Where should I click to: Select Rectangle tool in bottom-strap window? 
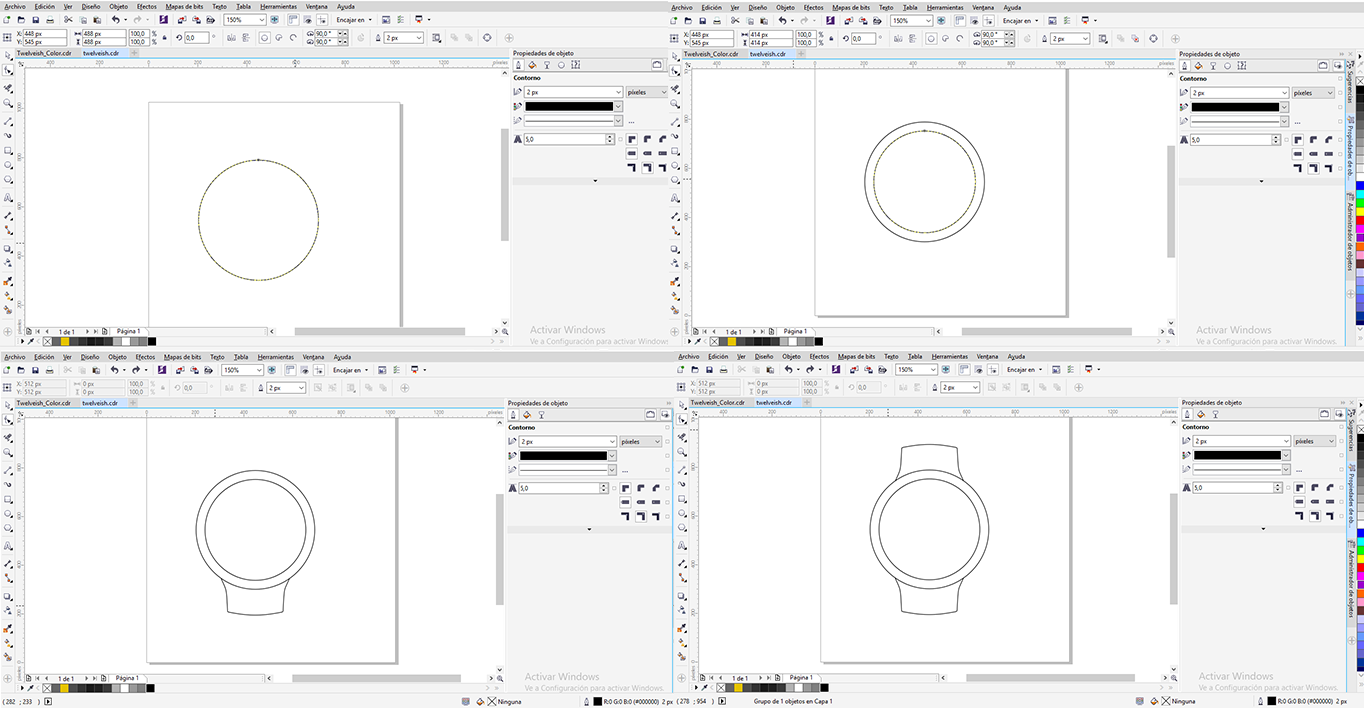[x=8, y=499]
